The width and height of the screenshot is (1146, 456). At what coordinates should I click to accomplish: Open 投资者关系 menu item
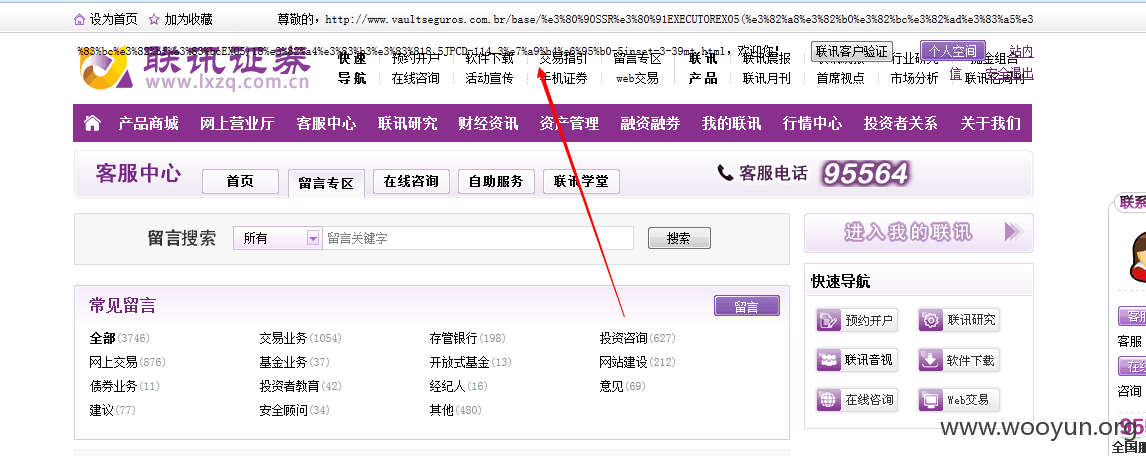pos(900,124)
